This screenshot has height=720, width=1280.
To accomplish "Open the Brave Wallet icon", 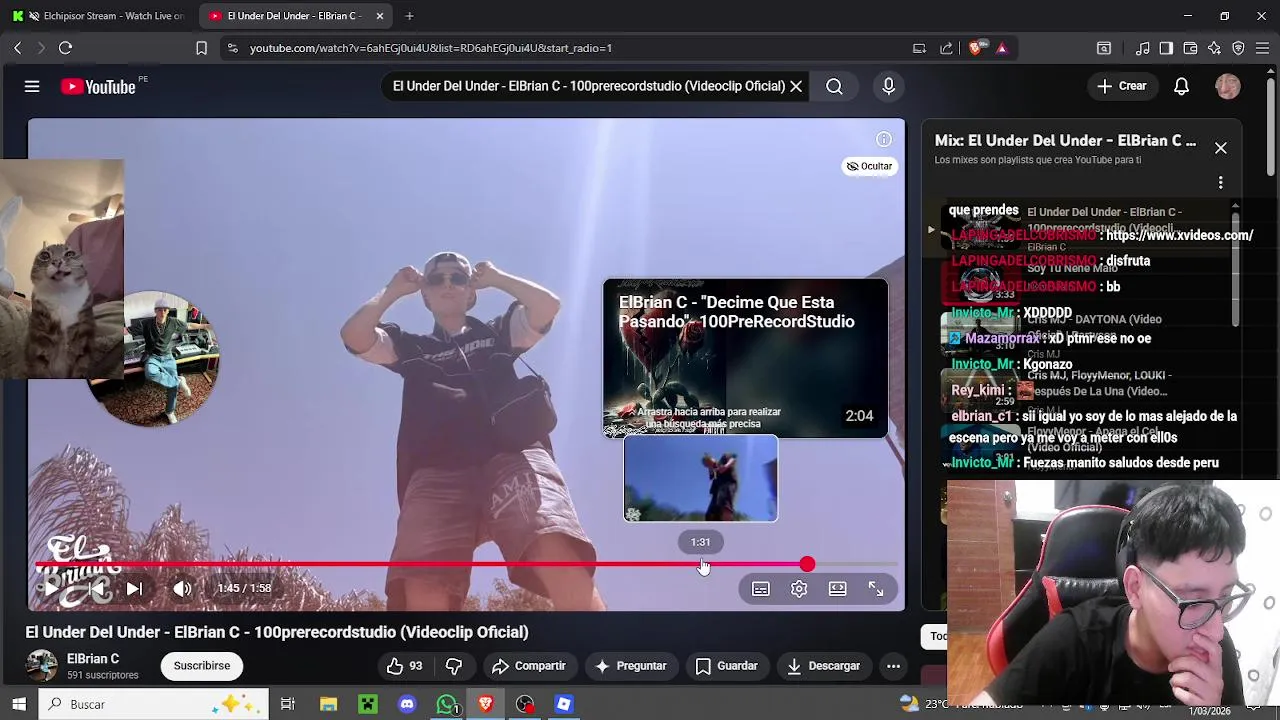I will [x=1190, y=48].
